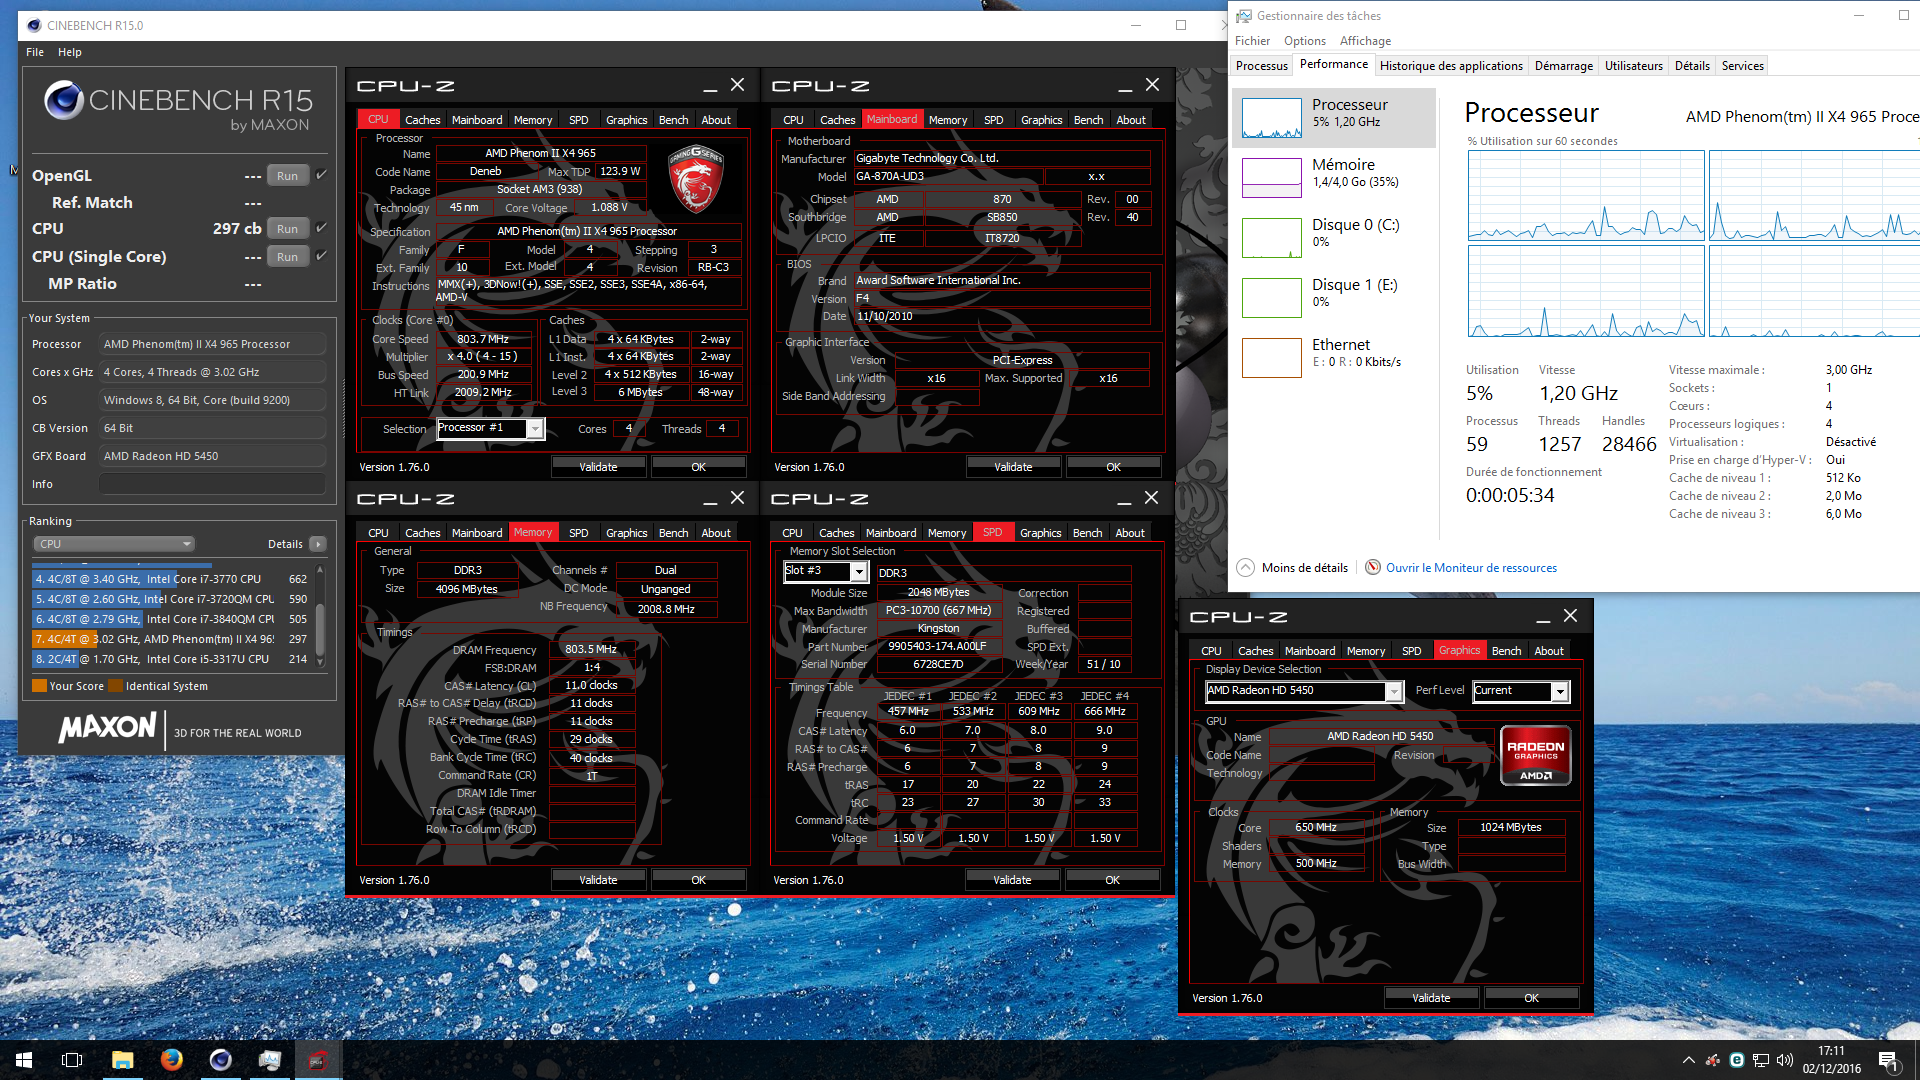This screenshot has width=1920, height=1080.
Task: Click the Cinebench icon in the taskbar
Action: point(220,1060)
